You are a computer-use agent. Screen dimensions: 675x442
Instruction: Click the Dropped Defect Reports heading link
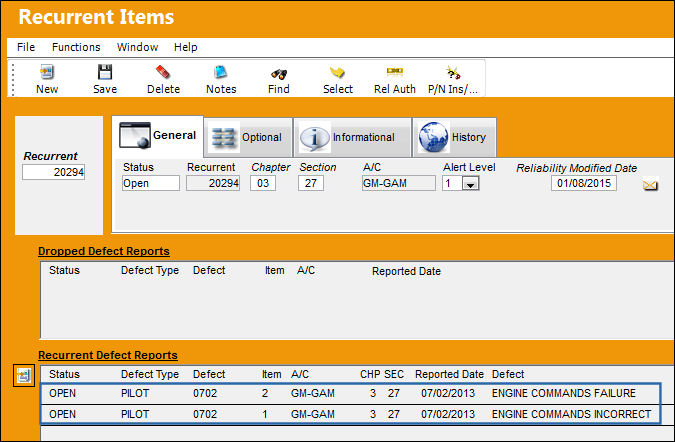[x=104, y=251]
